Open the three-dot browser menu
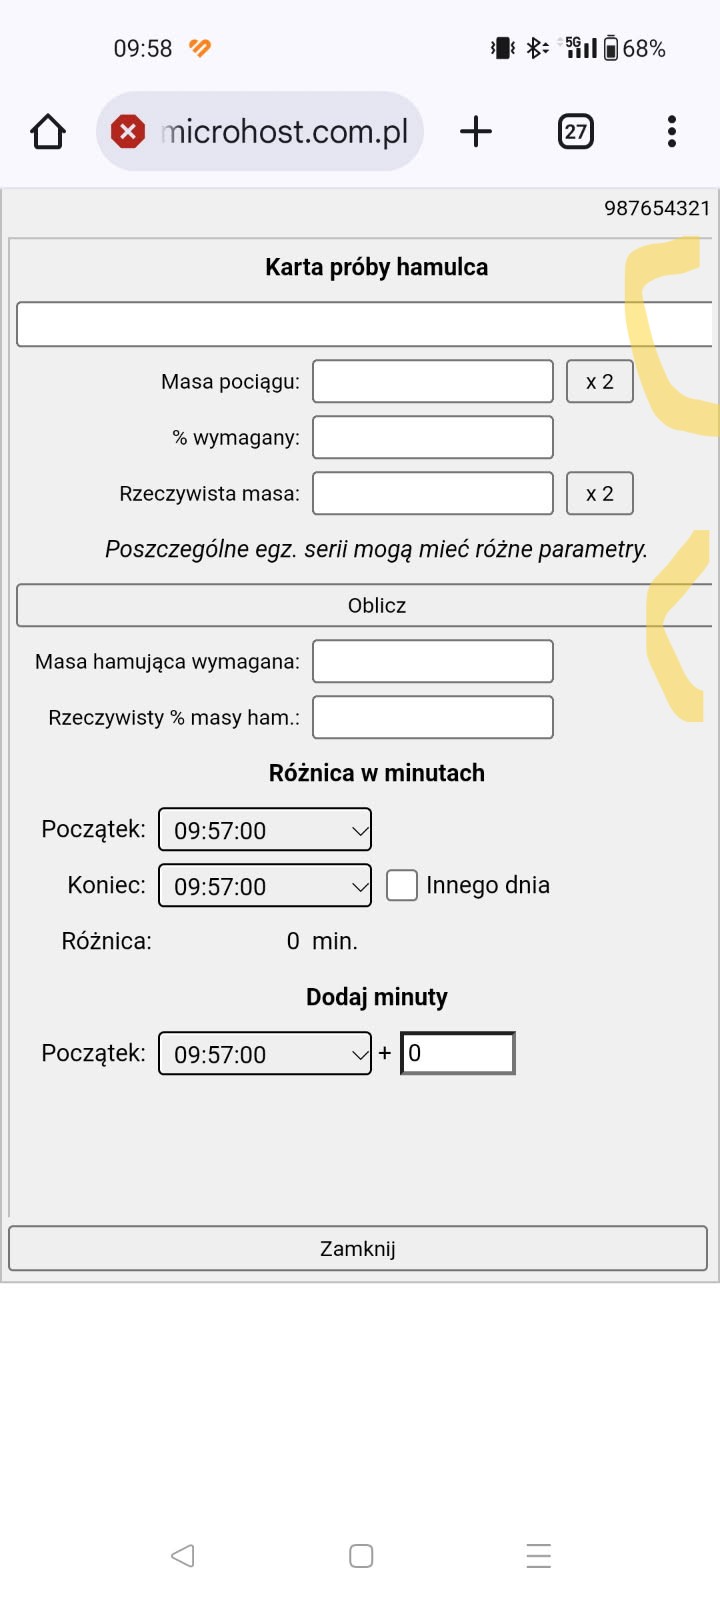The image size is (720, 1600). (x=671, y=131)
